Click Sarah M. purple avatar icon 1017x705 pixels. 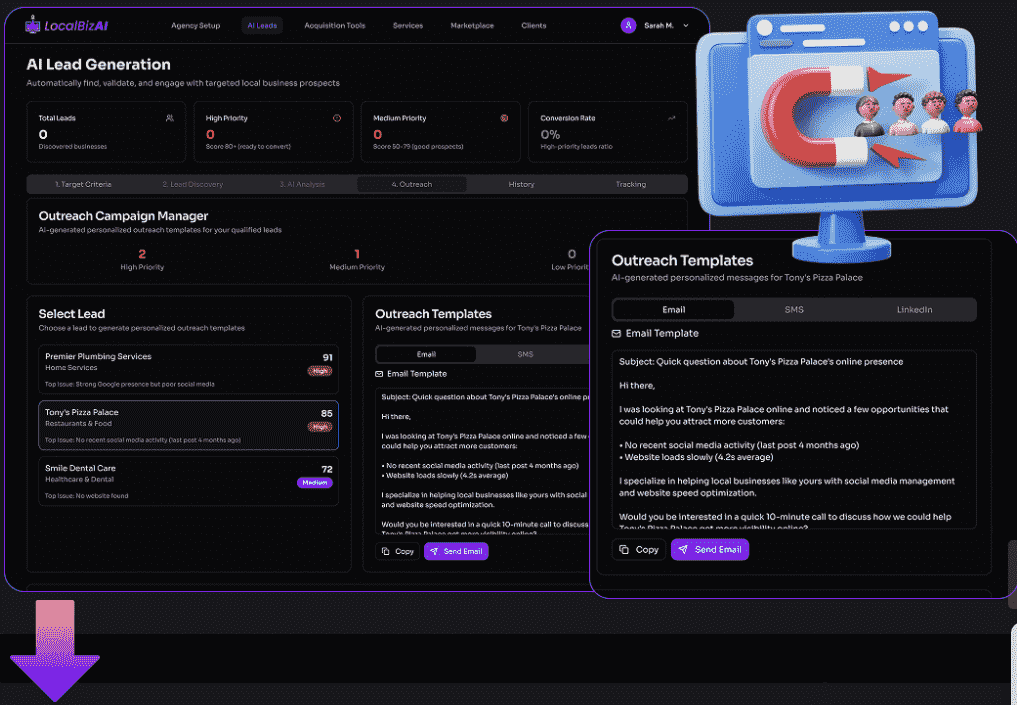point(628,25)
